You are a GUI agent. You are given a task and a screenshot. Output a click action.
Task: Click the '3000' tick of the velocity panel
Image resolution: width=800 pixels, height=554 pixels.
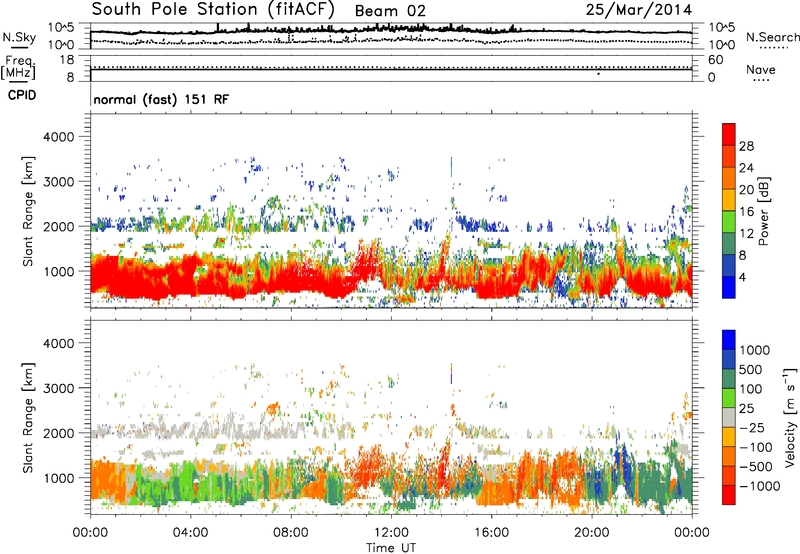click(58, 388)
